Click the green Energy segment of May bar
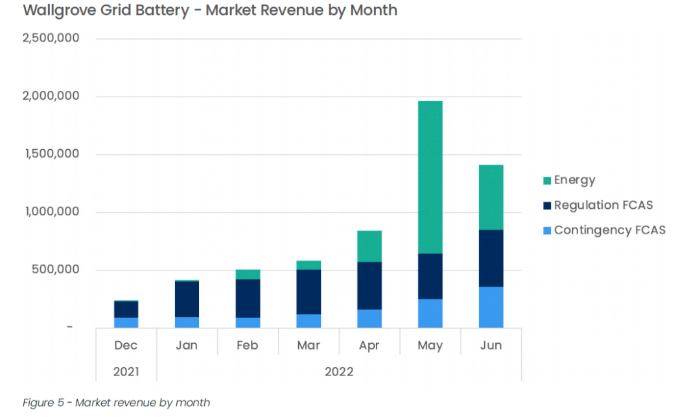 (430, 177)
